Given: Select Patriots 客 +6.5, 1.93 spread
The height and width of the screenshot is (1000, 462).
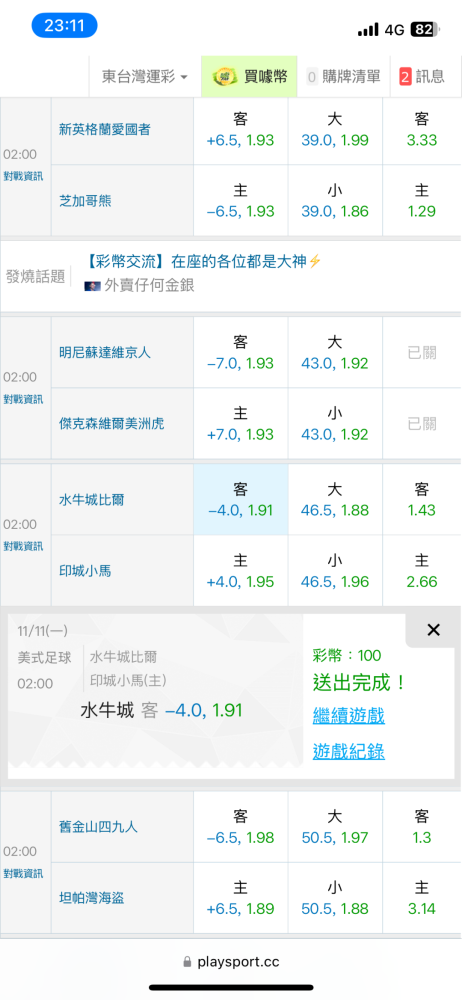Looking at the screenshot, I should click(x=241, y=129).
